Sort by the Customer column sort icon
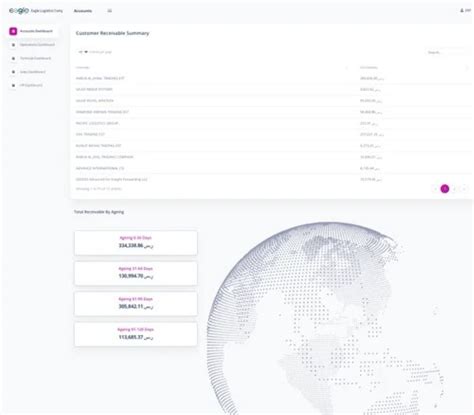The image size is (474, 415). coord(347,68)
